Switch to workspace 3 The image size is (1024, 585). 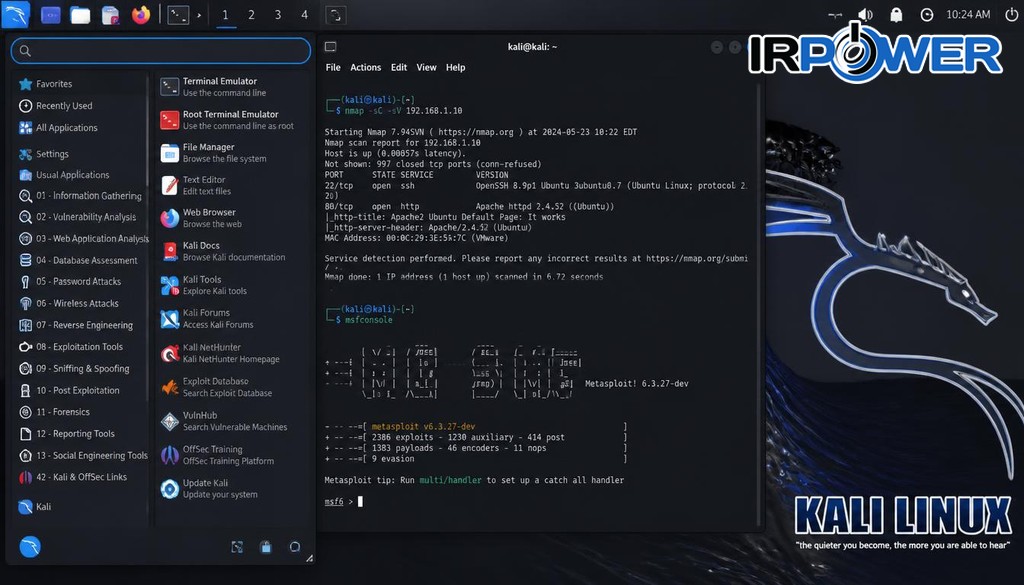pos(278,14)
